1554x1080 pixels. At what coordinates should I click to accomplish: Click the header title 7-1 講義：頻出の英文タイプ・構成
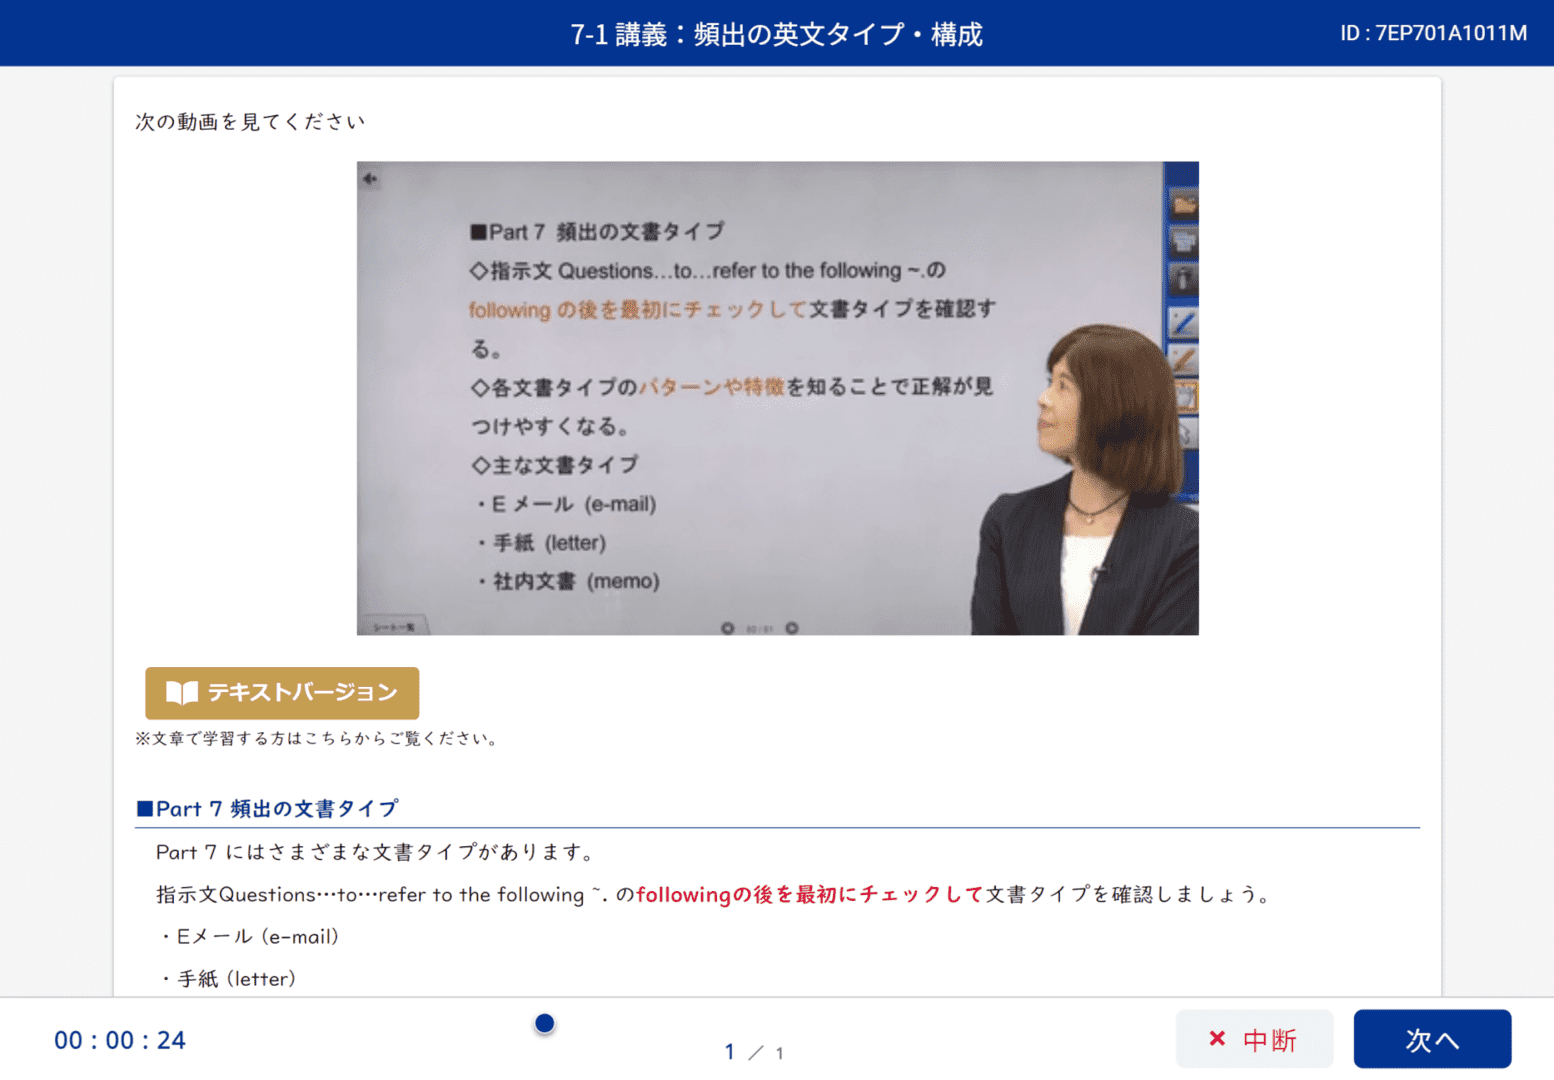pos(777,34)
